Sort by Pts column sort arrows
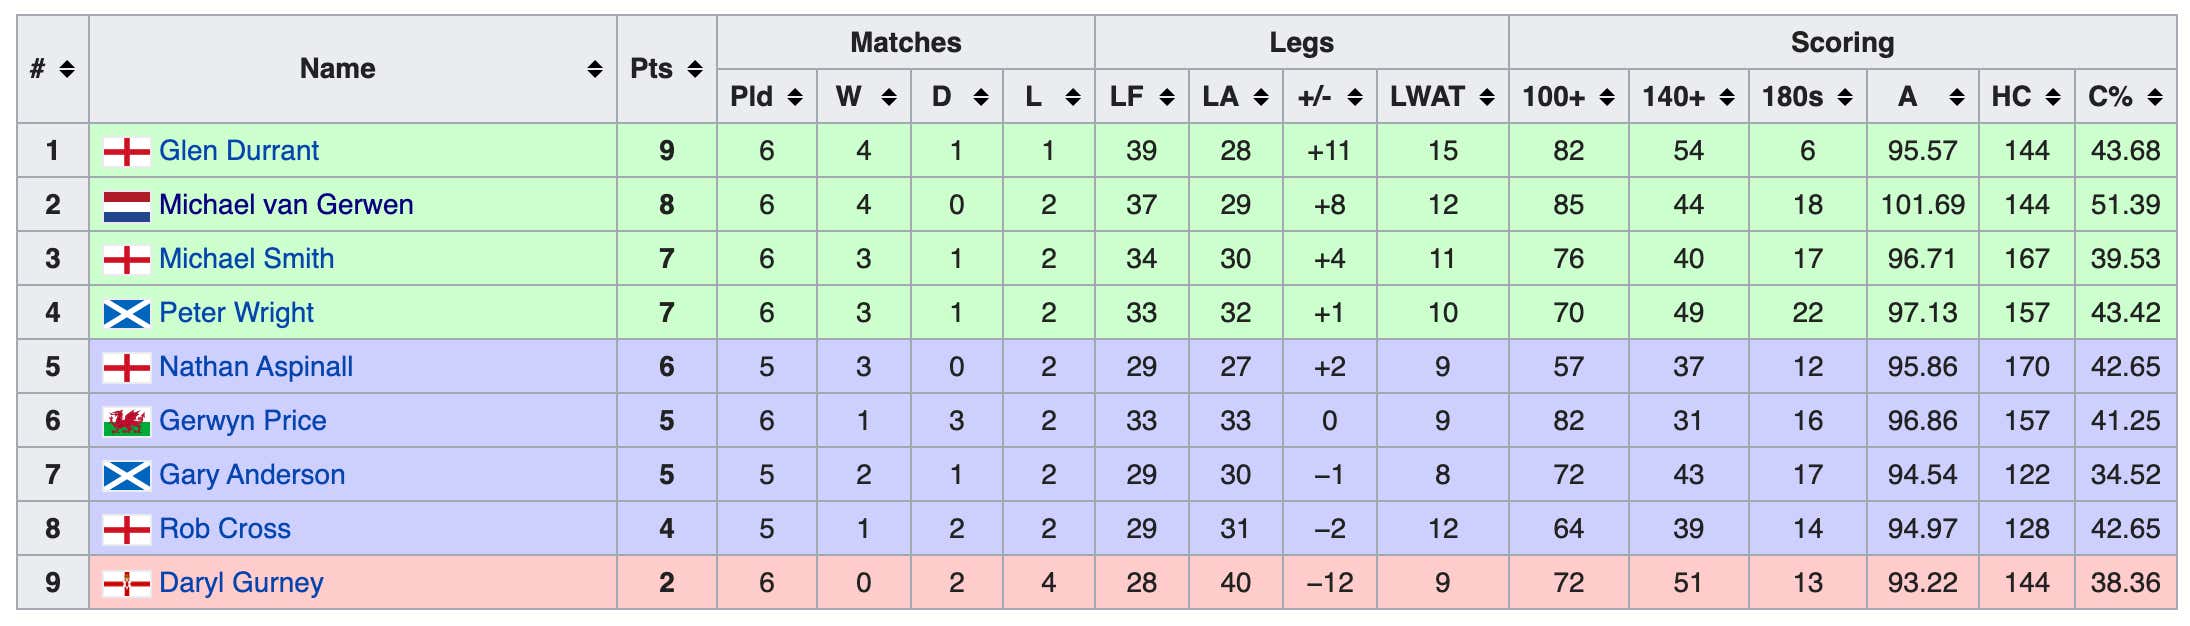Image resolution: width=2190 pixels, height=626 pixels. click(695, 69)
